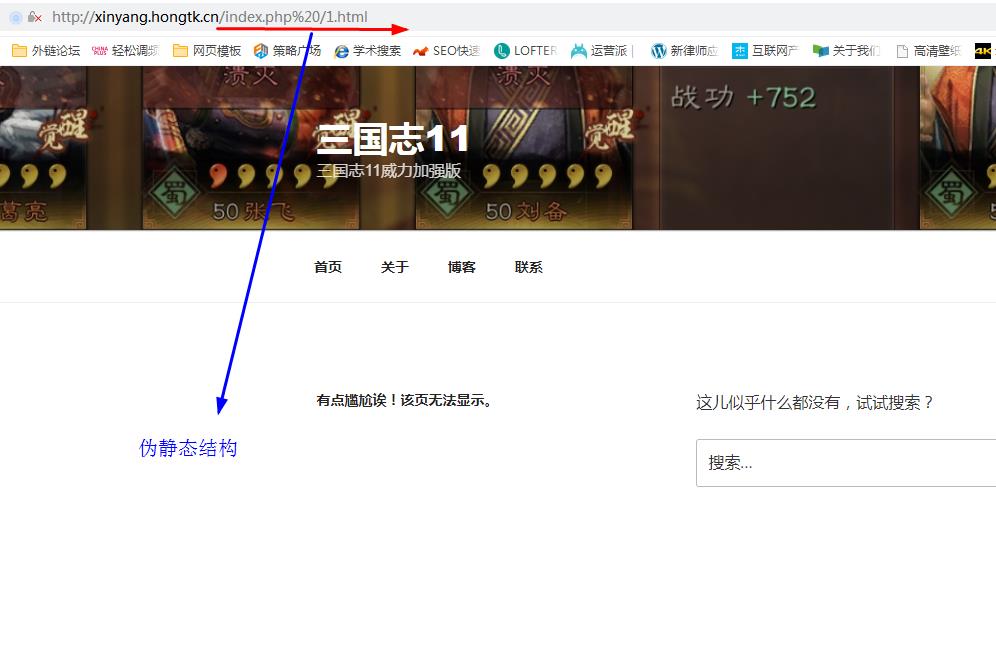The image size is (996, 669).
Task: Open the 博客 menu item
Action: coord(462,267)
